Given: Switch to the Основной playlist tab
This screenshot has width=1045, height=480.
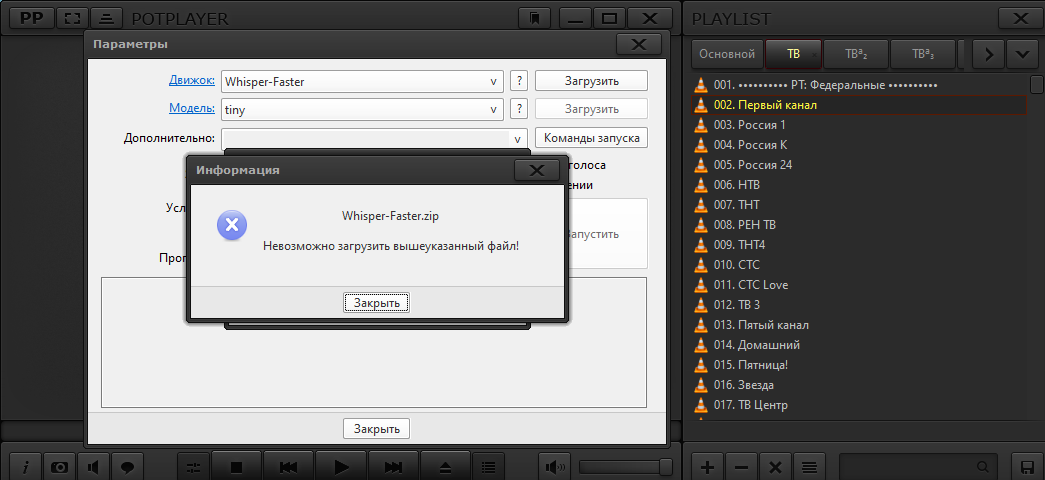Looking at the screenshot, I should click(x=726, y=54).
